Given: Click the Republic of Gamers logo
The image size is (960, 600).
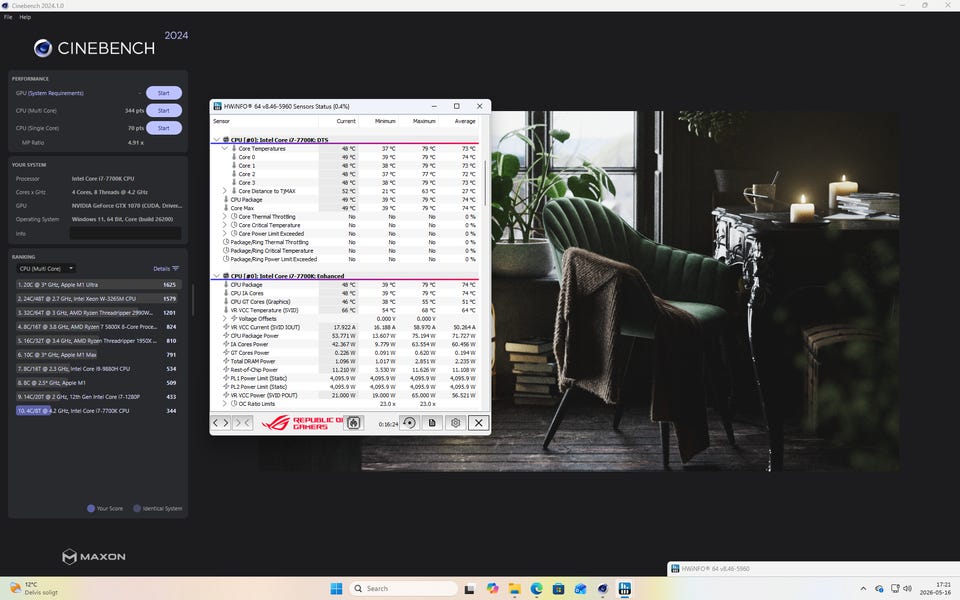Looking at the screenshot, I should pyautogui.click(x=301, y=423).
